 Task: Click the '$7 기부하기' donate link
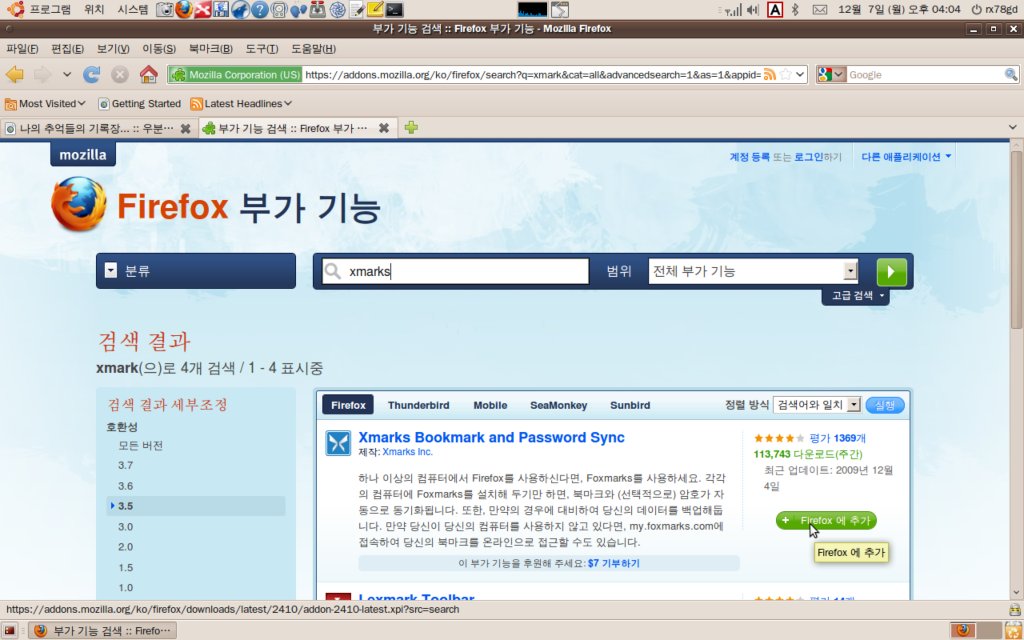click(x=613, y=563)
